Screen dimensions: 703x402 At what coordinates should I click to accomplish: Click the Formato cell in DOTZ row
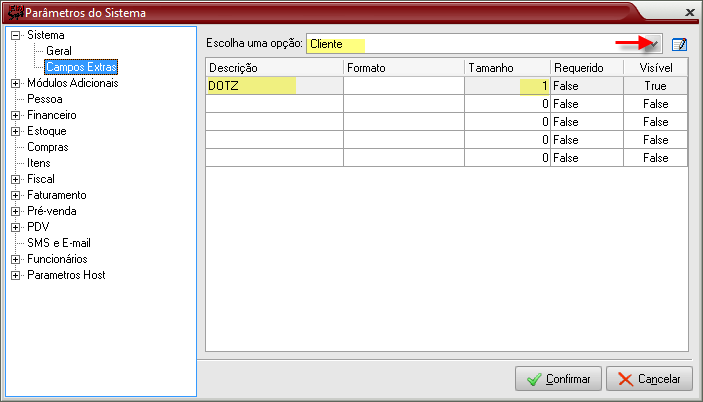pos(404,86)
